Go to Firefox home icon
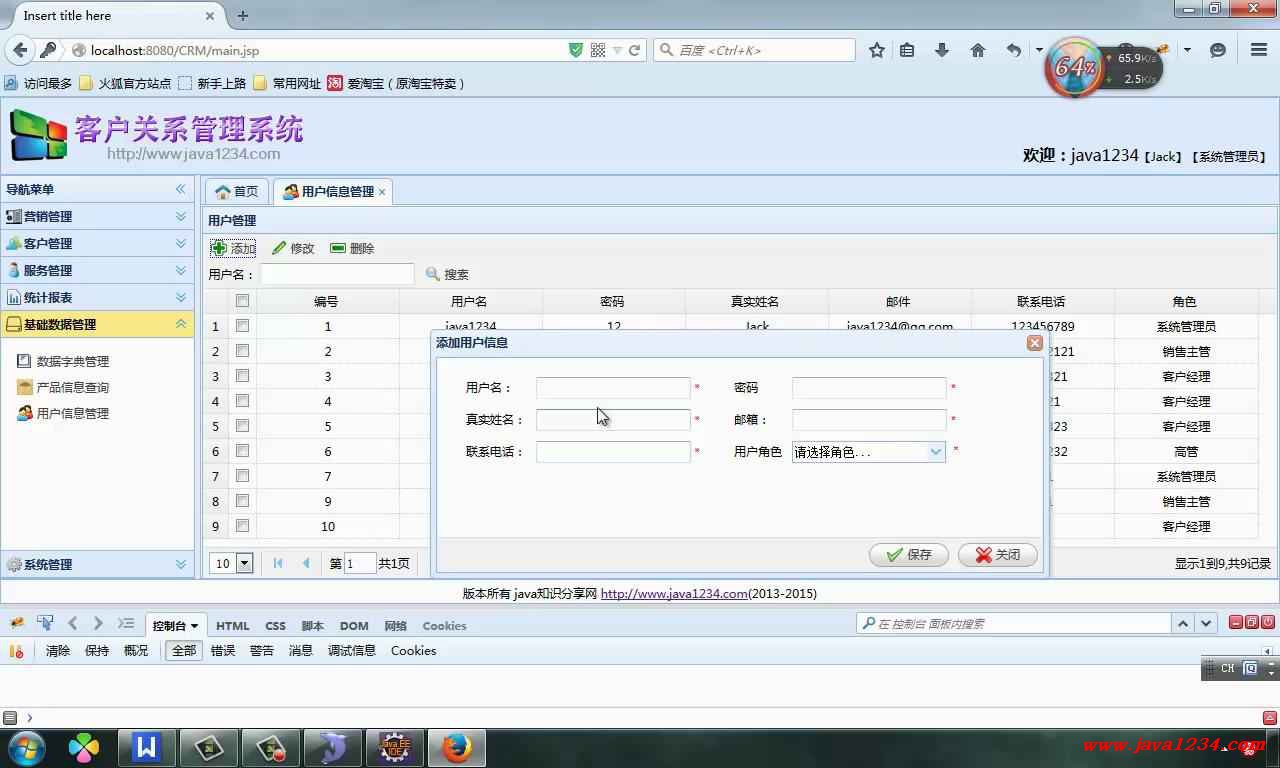The width and height of the screenshot is (1280, 768). coord(978,50)
